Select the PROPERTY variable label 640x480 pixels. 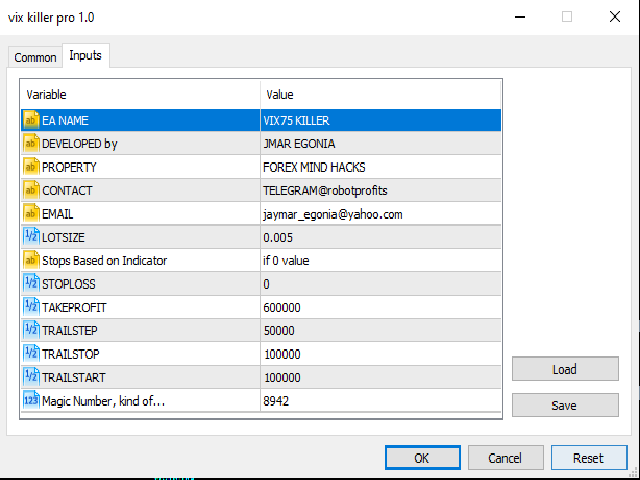point(69,167)
